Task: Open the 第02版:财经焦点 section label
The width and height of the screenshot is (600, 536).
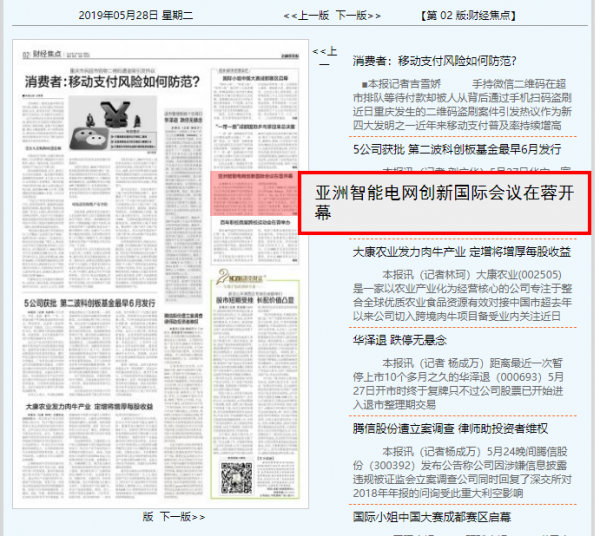Action: pos(470,15)
